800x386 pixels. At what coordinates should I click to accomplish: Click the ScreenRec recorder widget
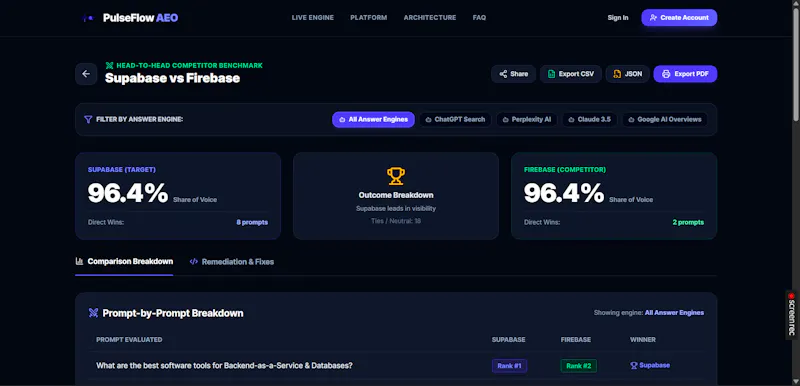(x=791, y=315)
